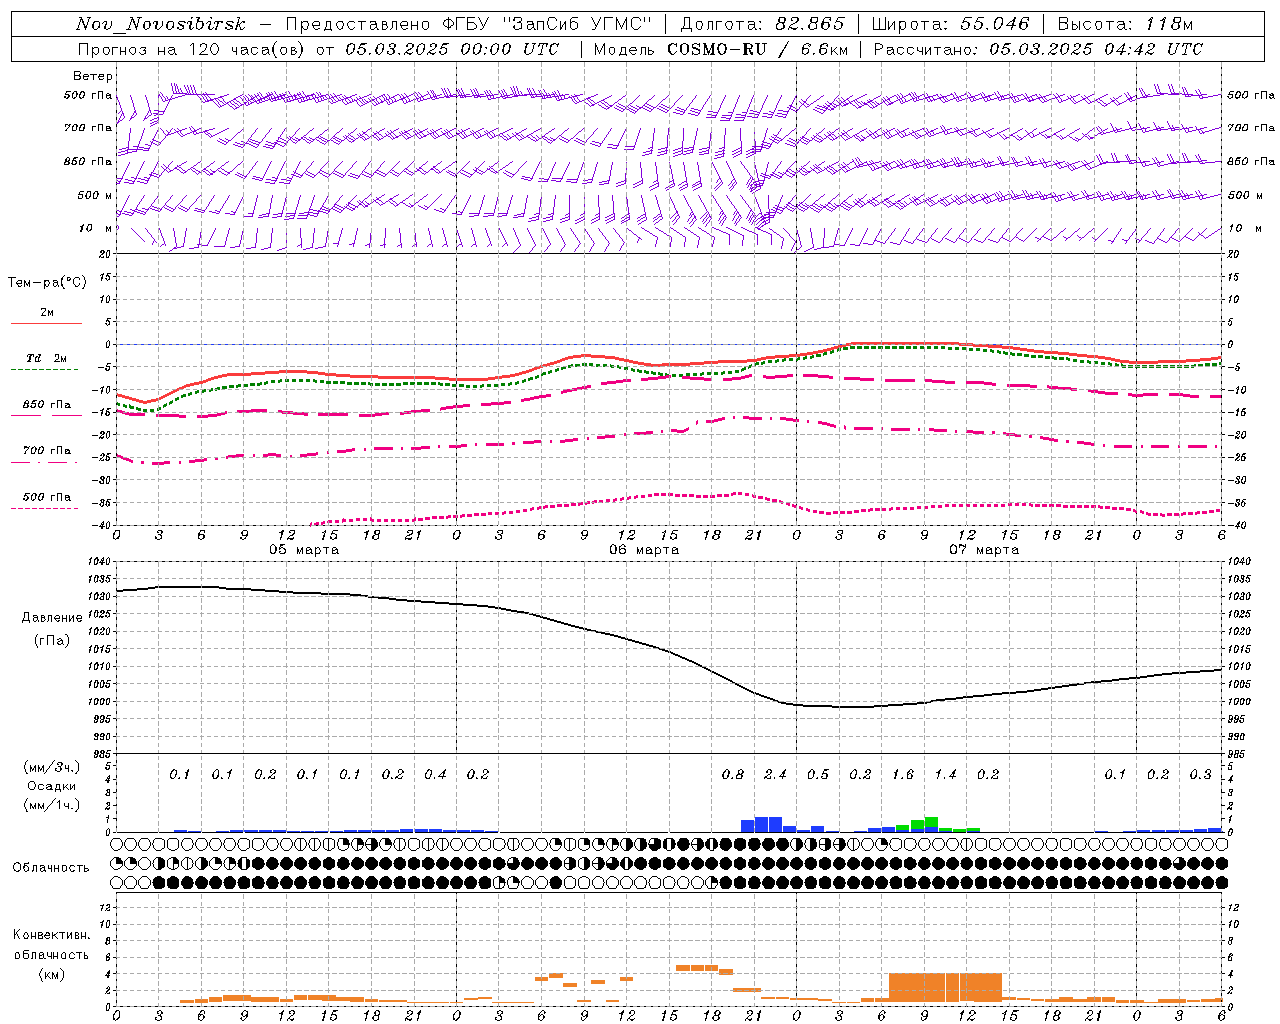Screen dimensions: 1280x1024
Task: Click the Облачность panel label
Action: click(51, 867)
